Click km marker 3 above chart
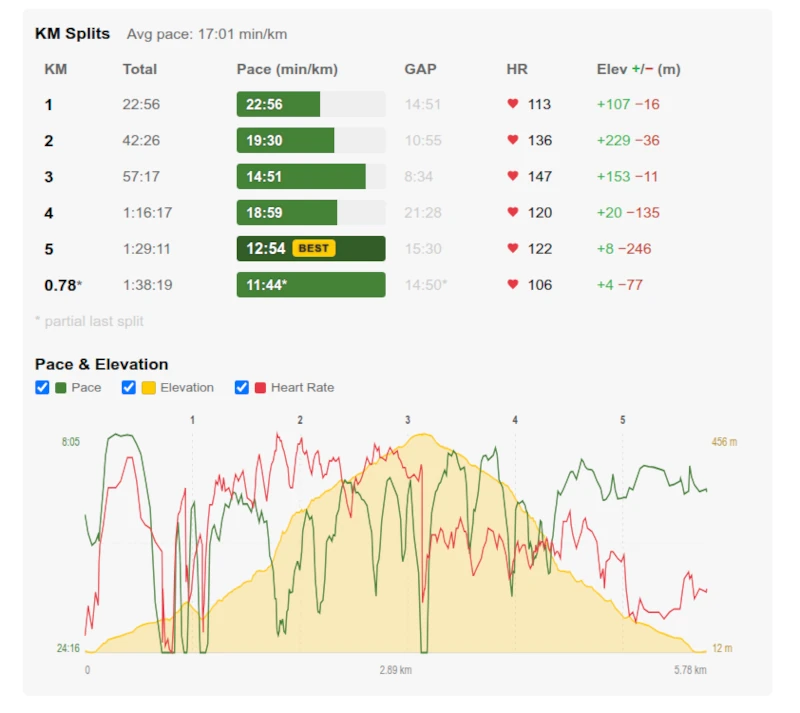 click(408, 420)
